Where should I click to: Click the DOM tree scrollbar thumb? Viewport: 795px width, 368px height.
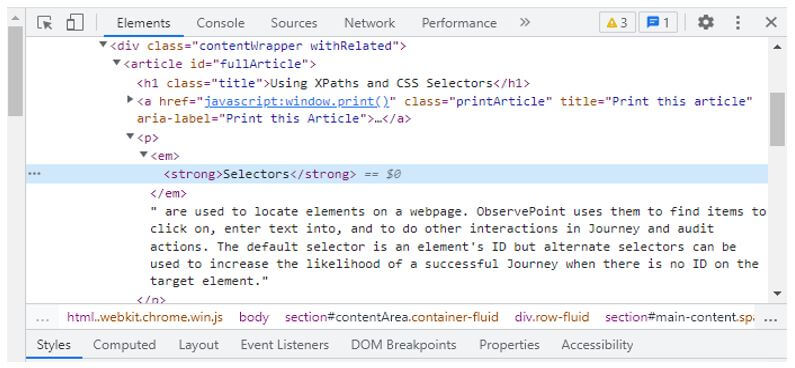(777, 119)
